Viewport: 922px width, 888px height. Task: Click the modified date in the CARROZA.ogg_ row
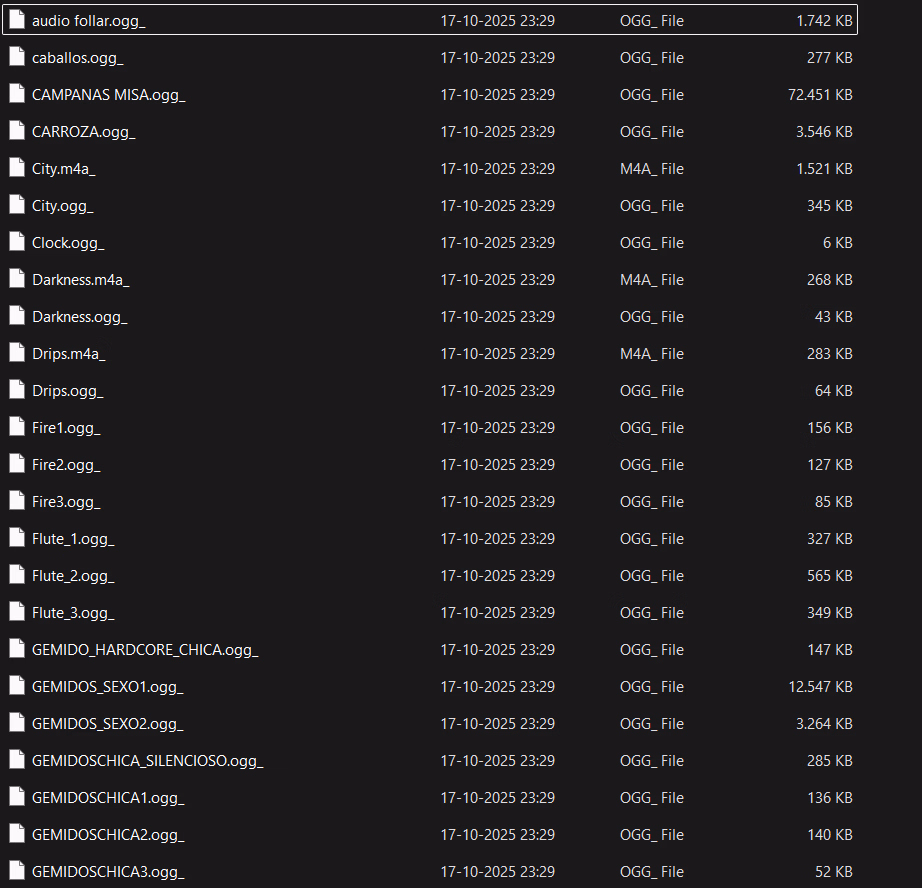pos(497,132)
